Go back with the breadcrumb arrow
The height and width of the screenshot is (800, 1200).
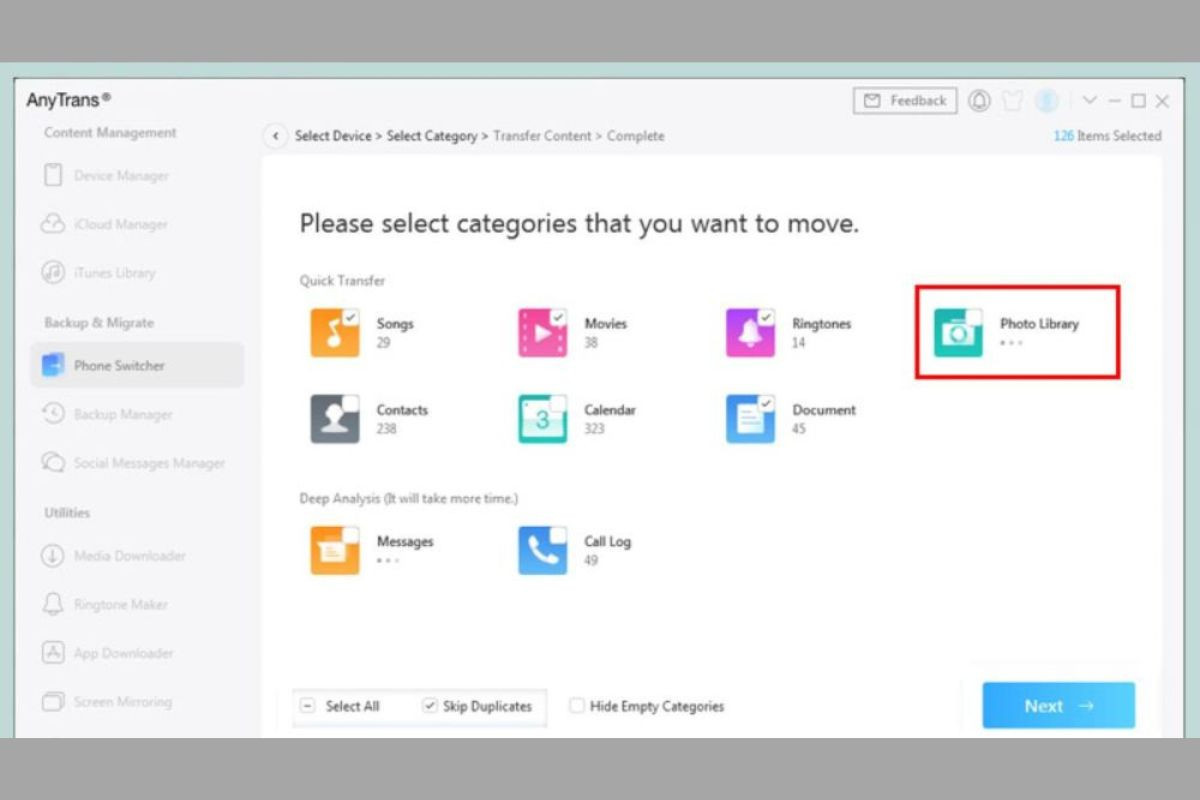276,136
